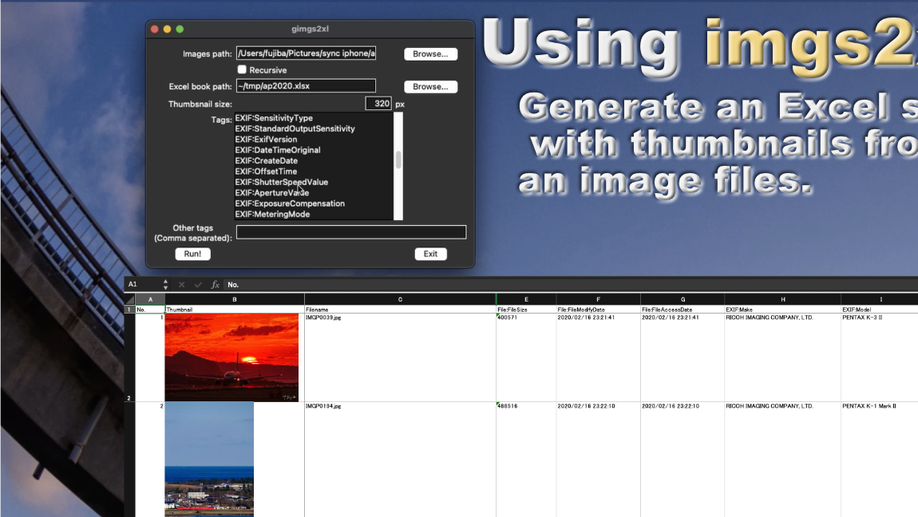
Task: Click the File:FileAccessDate header cell
Action: [683, 309]
